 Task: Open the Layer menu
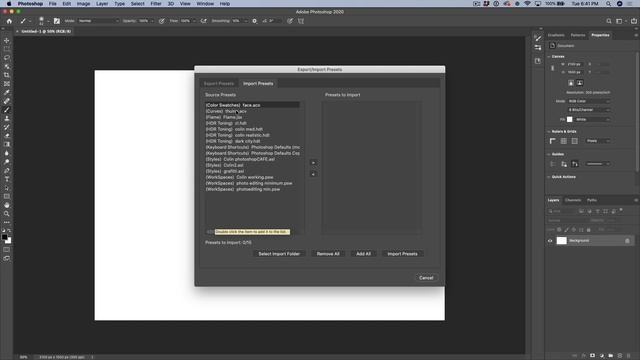pyautogui.click(x=102, y=4)
